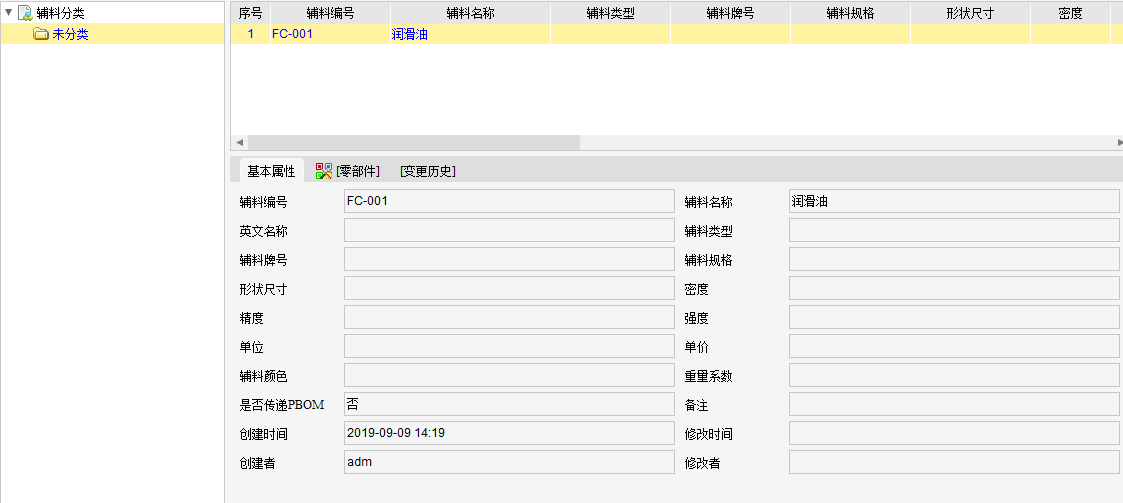Select the 辅料分类 root node label
Viewport: 1123px width, 503px height.
(60, 12)
